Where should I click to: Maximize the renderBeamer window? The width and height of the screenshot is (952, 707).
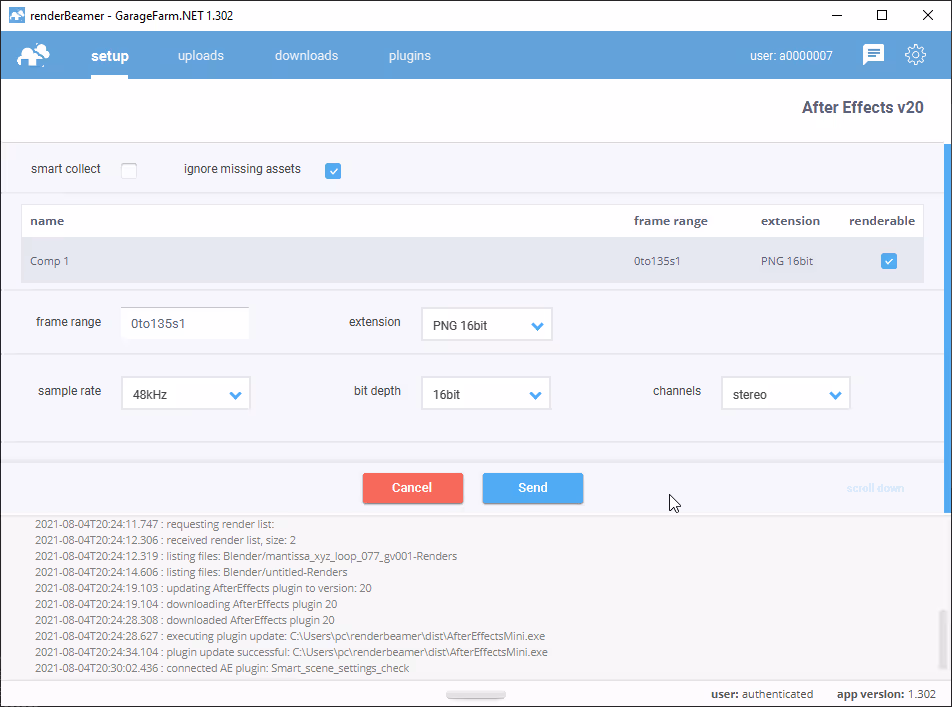click(x=882, y=15)
